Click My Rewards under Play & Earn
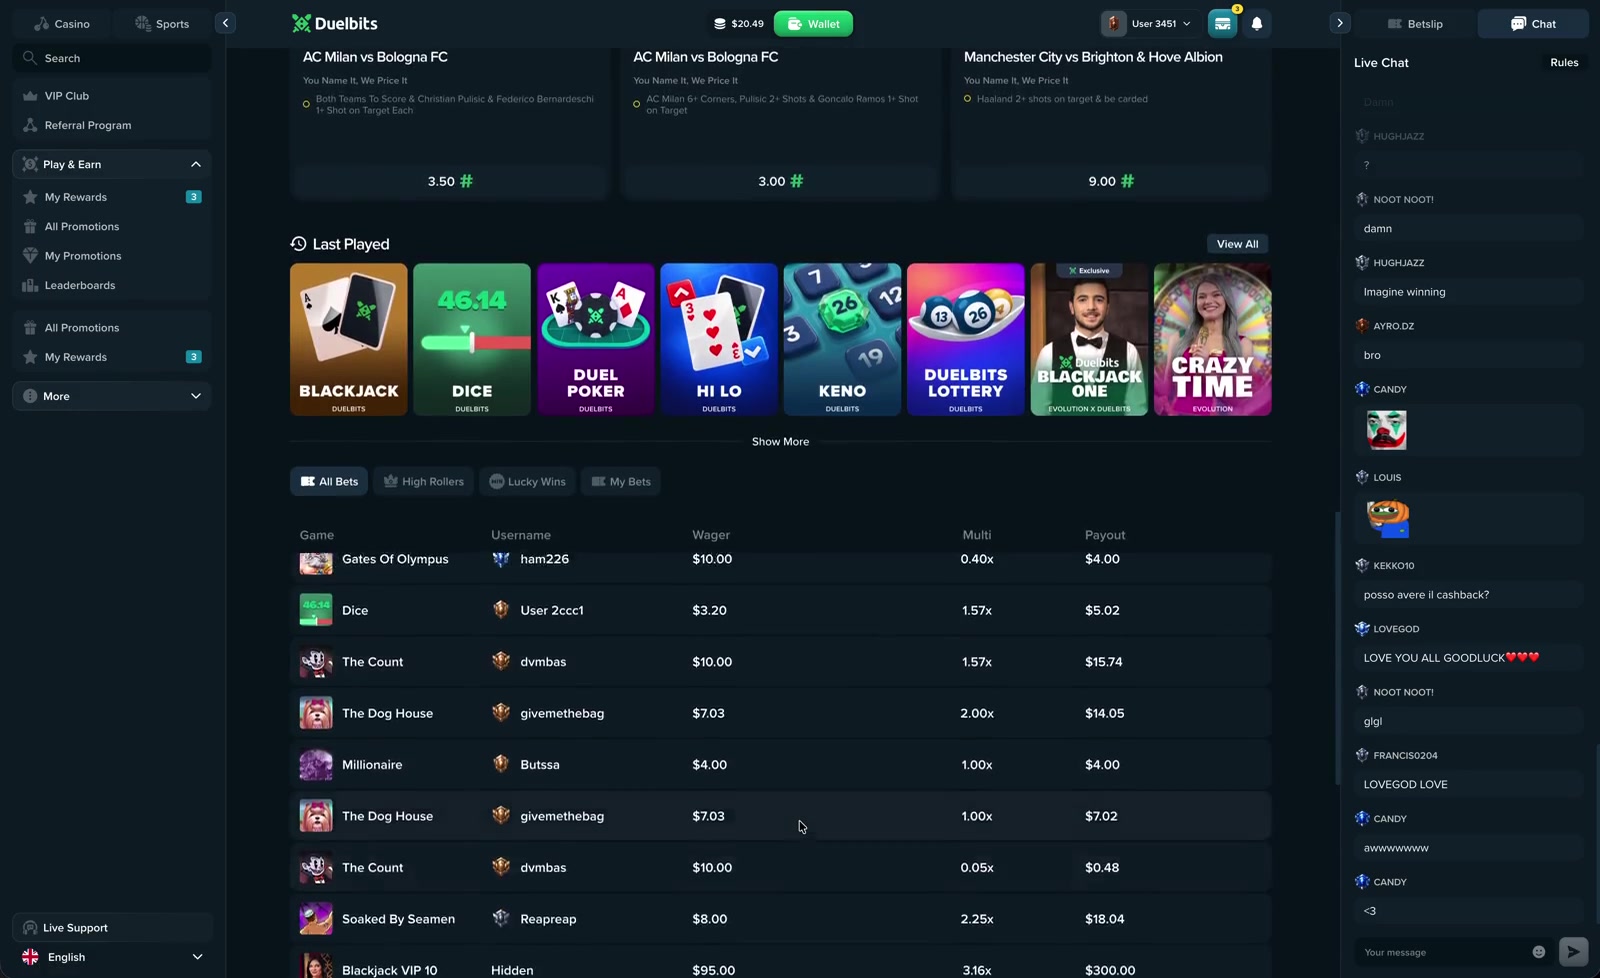Viewport: 1600px width, 978px height. 111,197
